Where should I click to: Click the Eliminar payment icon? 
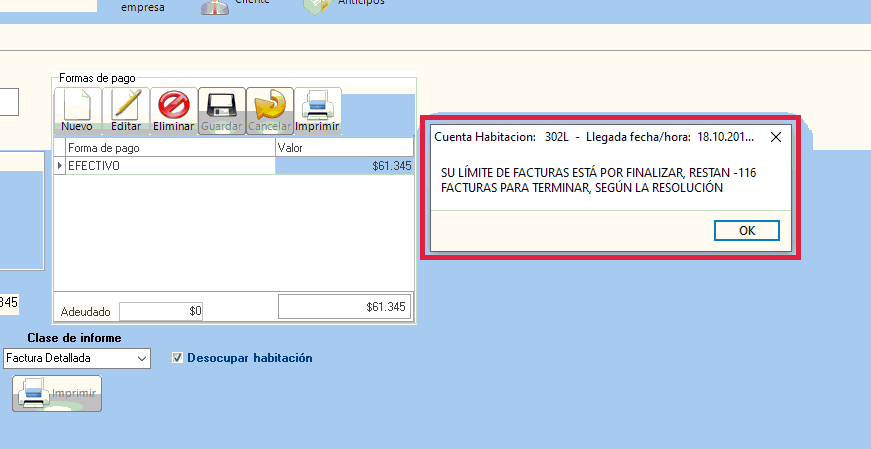[174, 110]
